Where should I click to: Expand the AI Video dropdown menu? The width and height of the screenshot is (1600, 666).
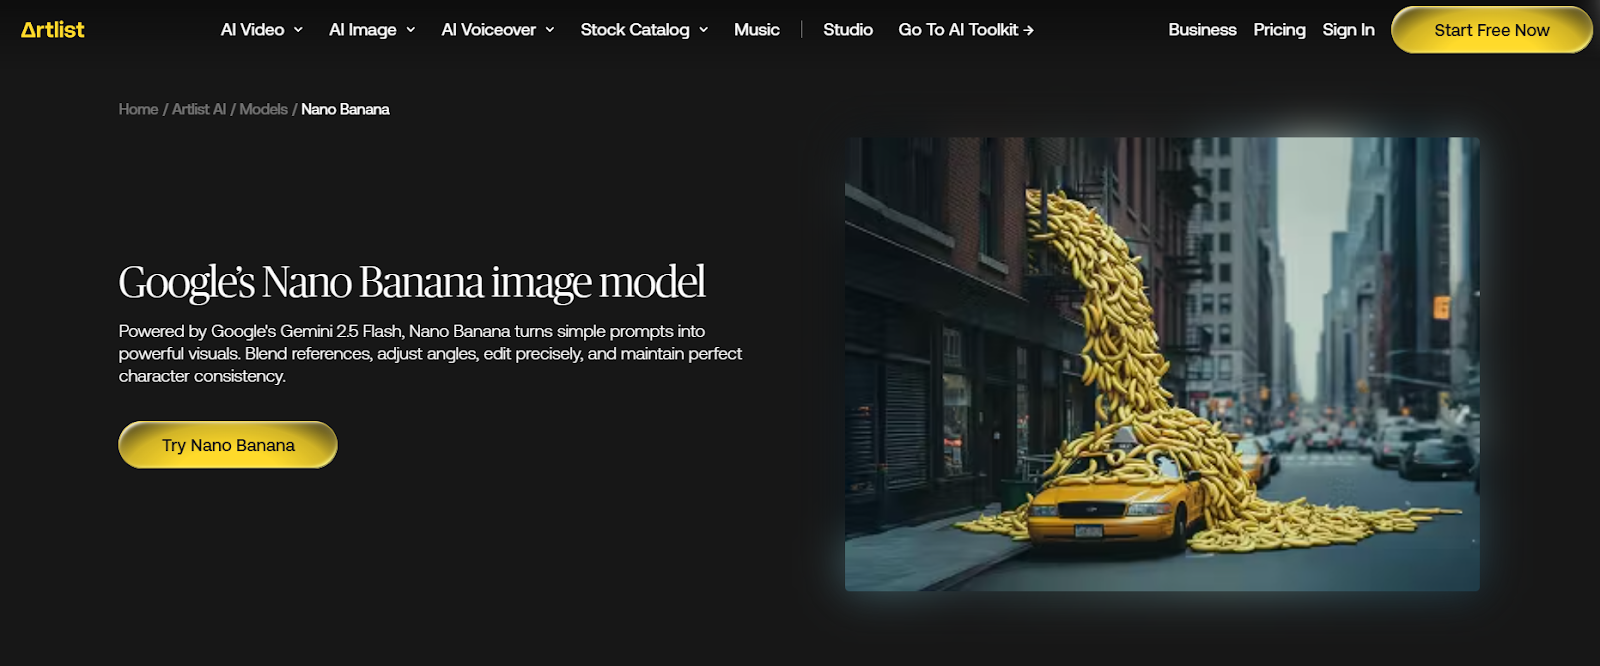[261, 30]
